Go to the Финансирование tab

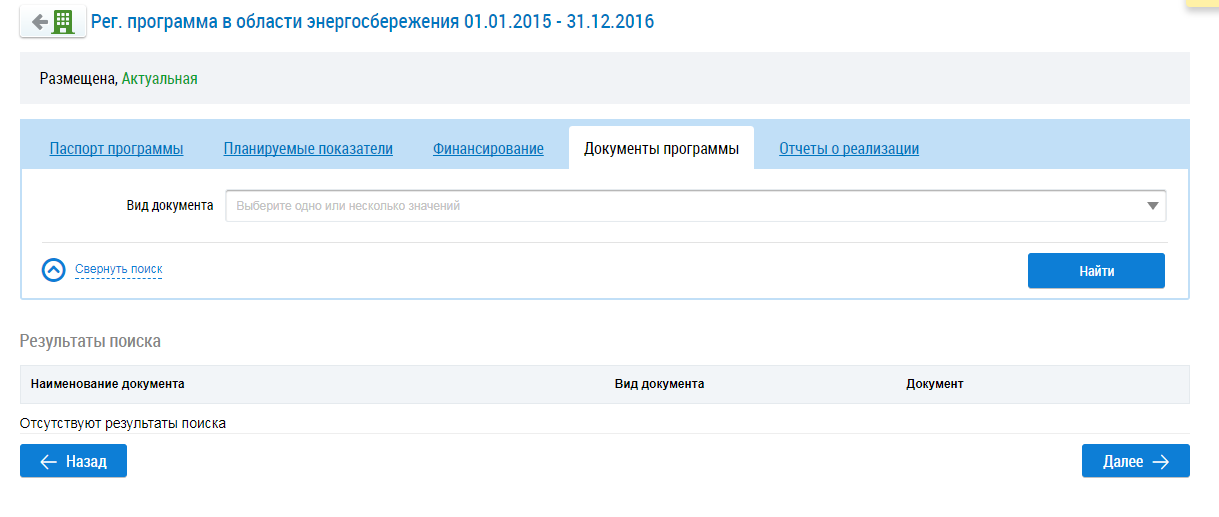tap(488, 149)
